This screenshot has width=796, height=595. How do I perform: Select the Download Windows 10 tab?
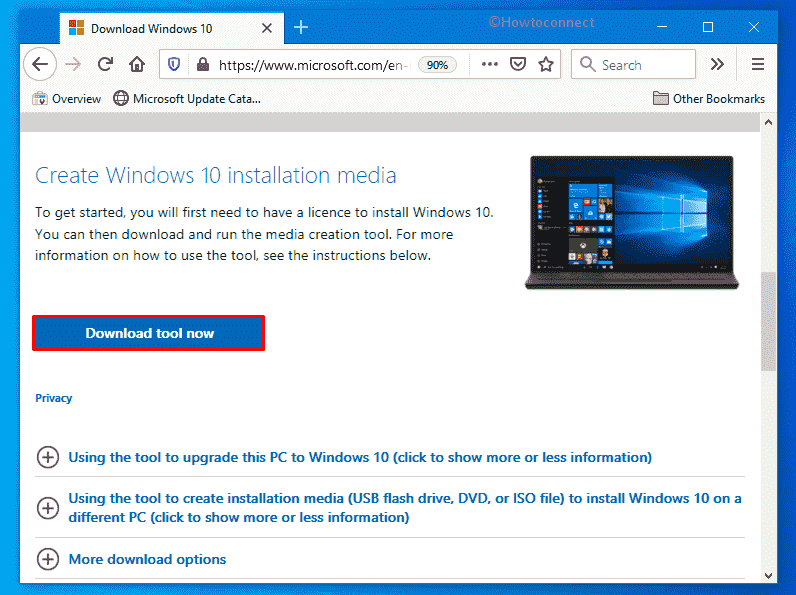172,28
